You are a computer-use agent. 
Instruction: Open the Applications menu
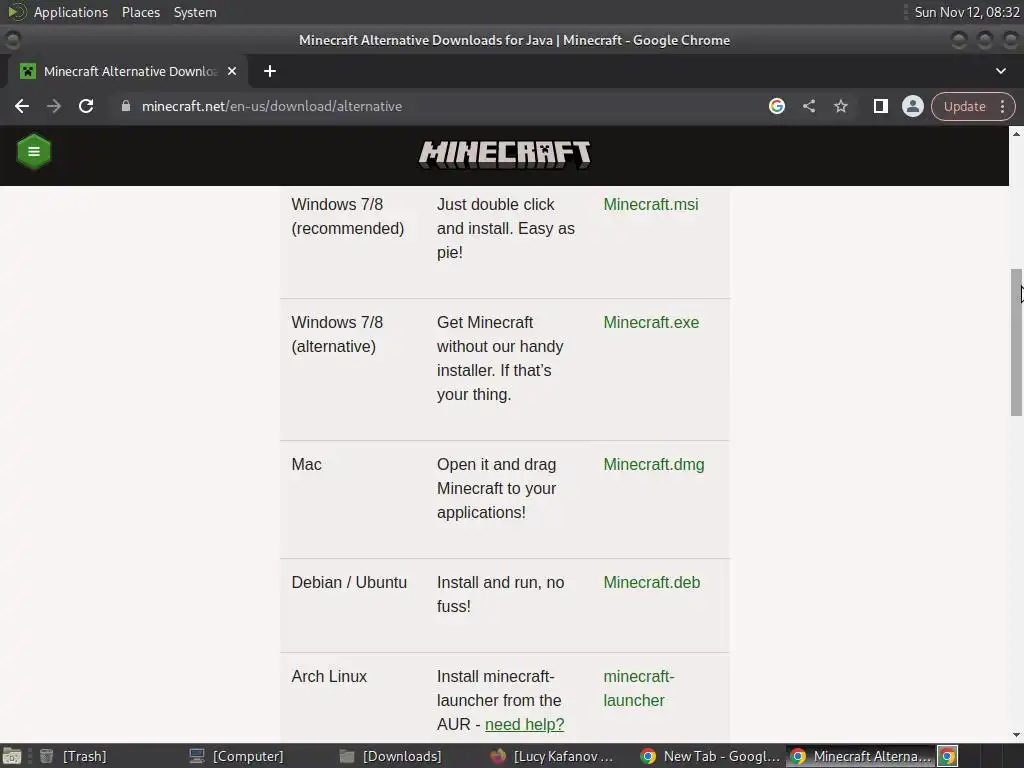pos(71,12)
